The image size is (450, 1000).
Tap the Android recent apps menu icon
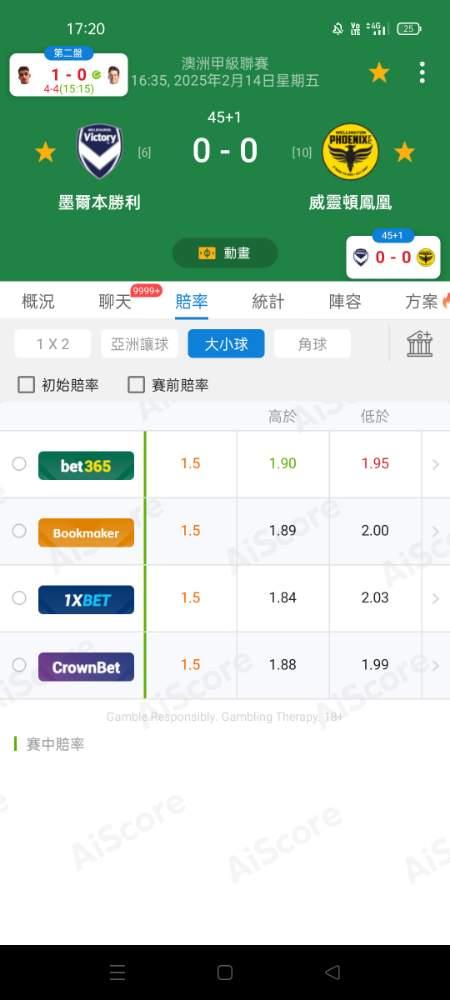point(117,973)
